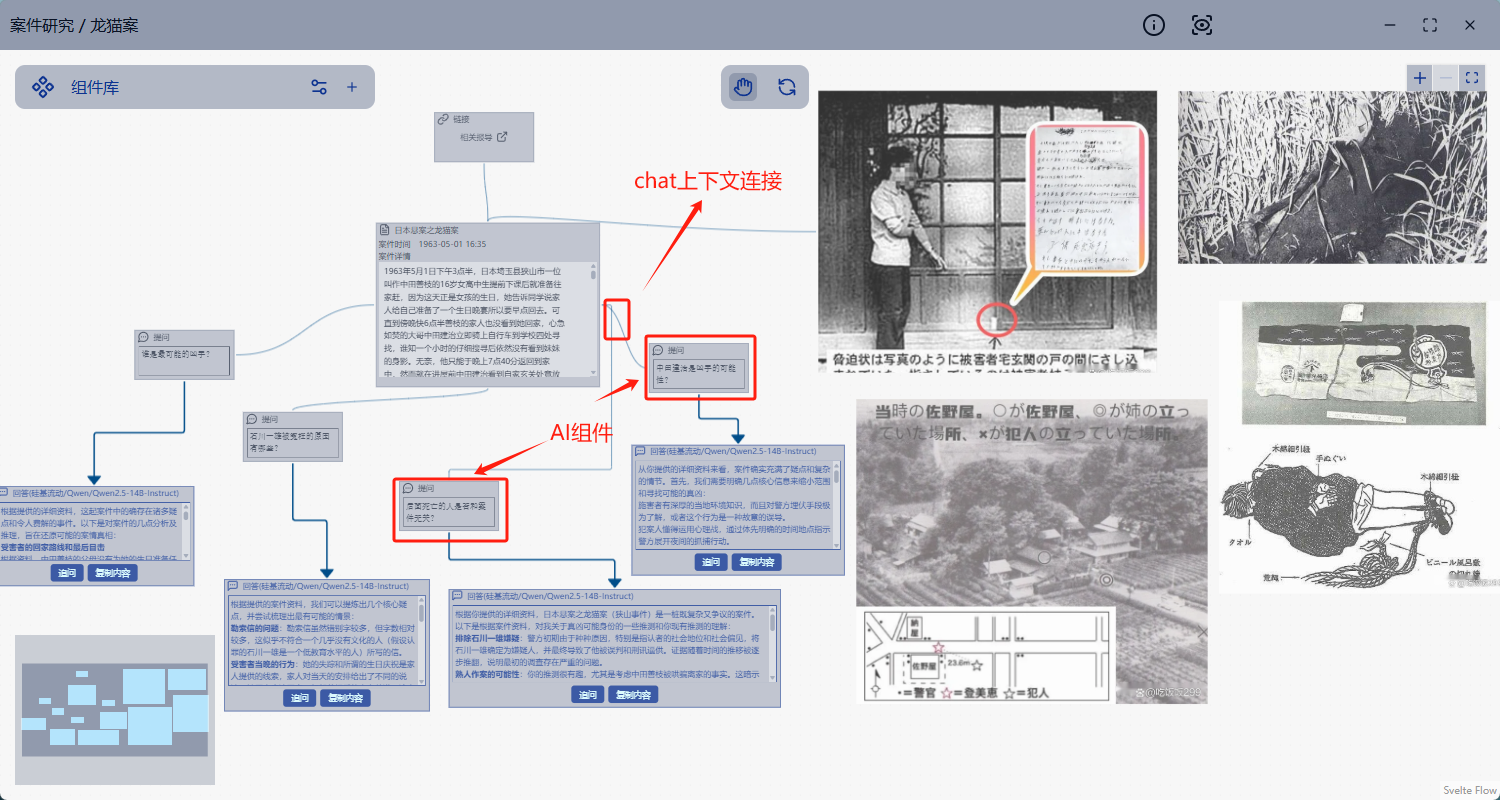The image size is (1500, 800).
Task: Open the sliders settings icon in 组件库 bar
Action: pos(319,87)
